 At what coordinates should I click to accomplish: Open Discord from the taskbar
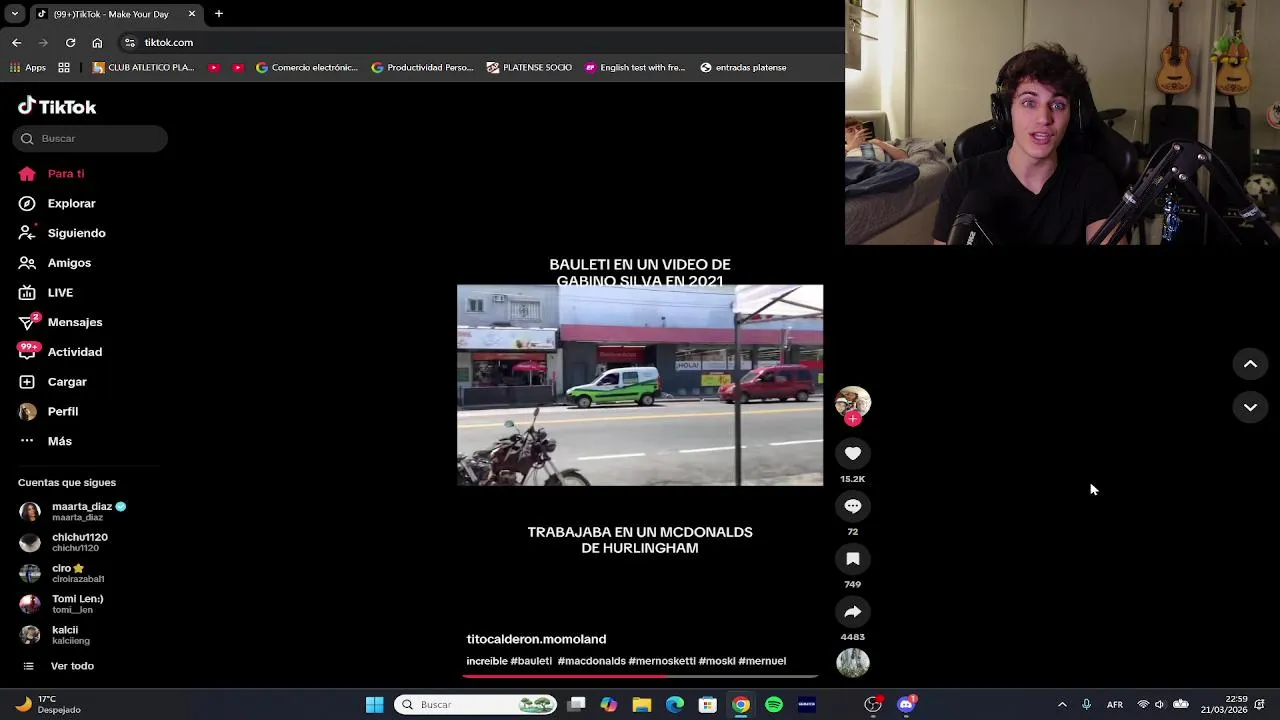coord(906,705)
